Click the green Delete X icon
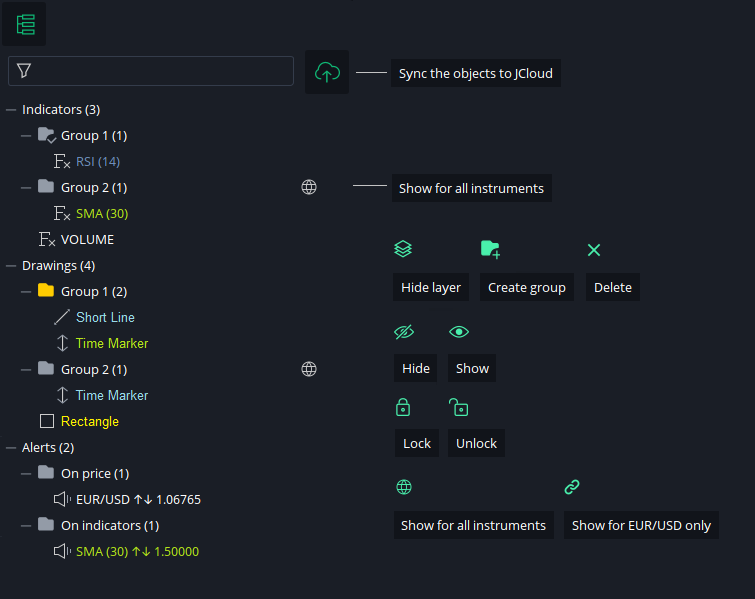This screenshot has height=599, width=755. [x=594, y=250]
